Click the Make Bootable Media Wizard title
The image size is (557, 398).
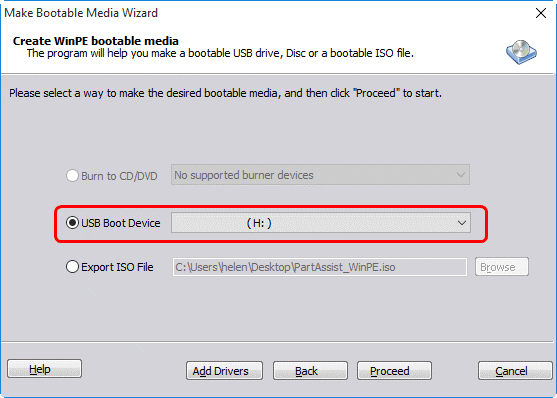tap(81, 13)
